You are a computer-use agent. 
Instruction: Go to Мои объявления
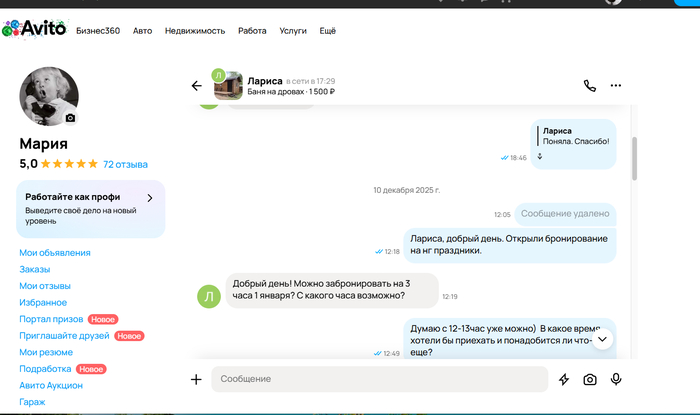(x=55, y=253)
